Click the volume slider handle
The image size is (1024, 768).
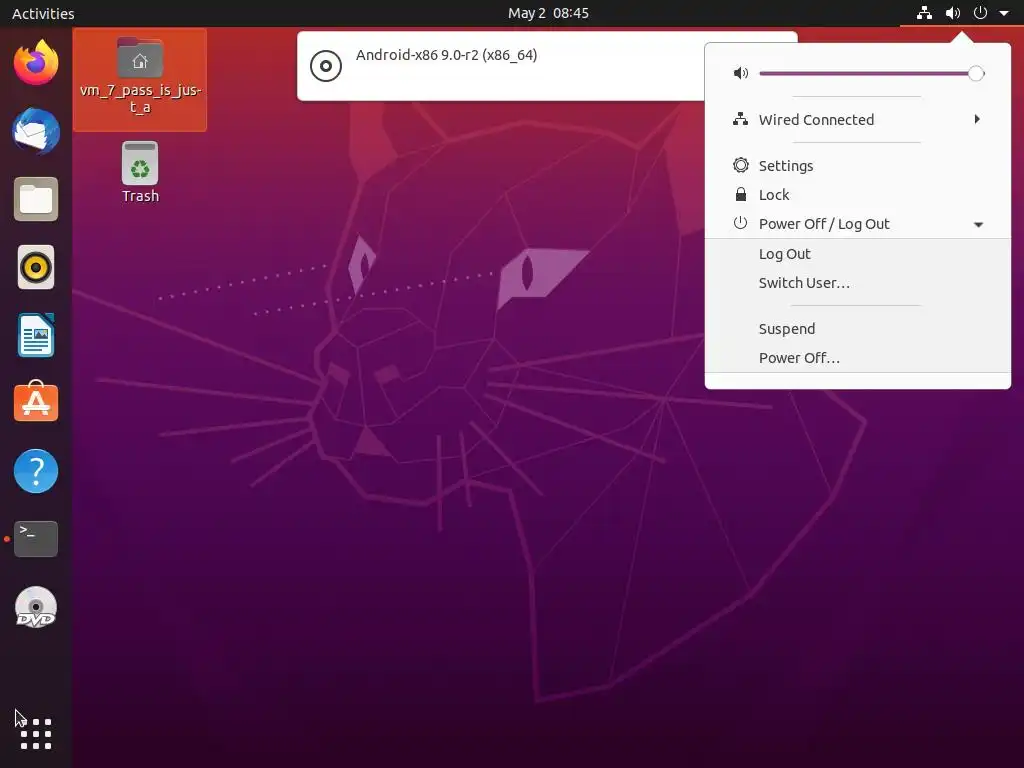976,74
